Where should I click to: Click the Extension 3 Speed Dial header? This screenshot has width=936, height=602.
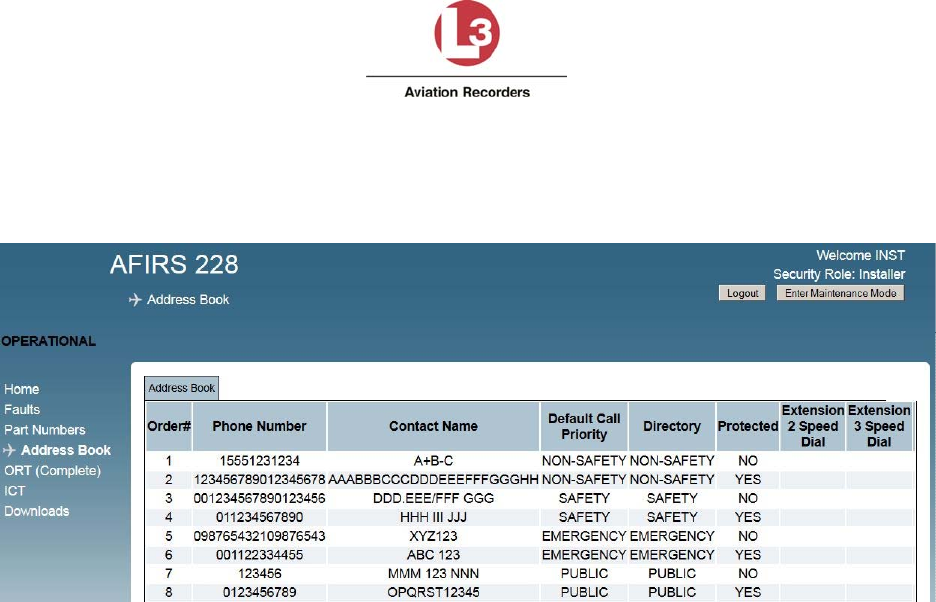click(879, 426)
